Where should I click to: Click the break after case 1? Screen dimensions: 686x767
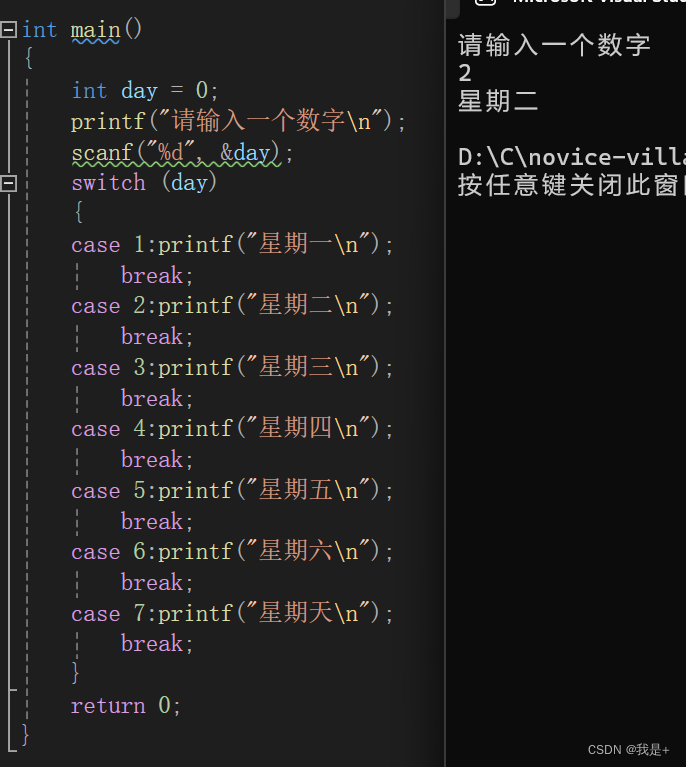coord(157,275)
